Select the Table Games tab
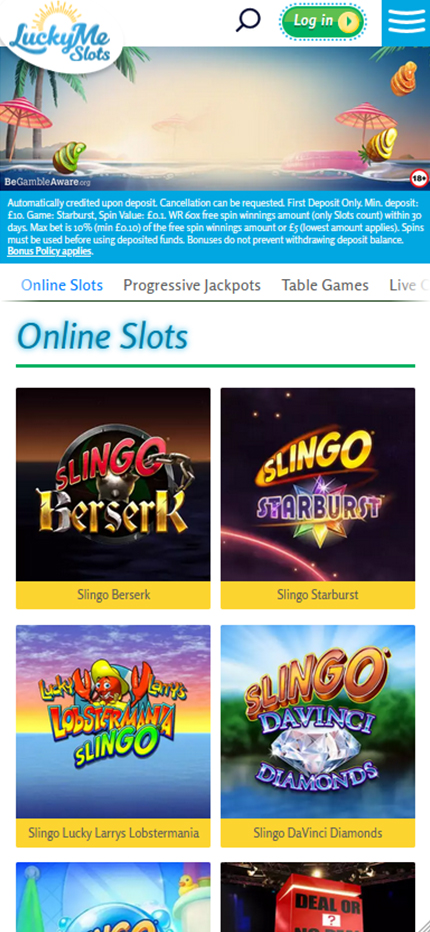Image resolution: width=430 pixels, height=932 pixels. pos(325,285)
